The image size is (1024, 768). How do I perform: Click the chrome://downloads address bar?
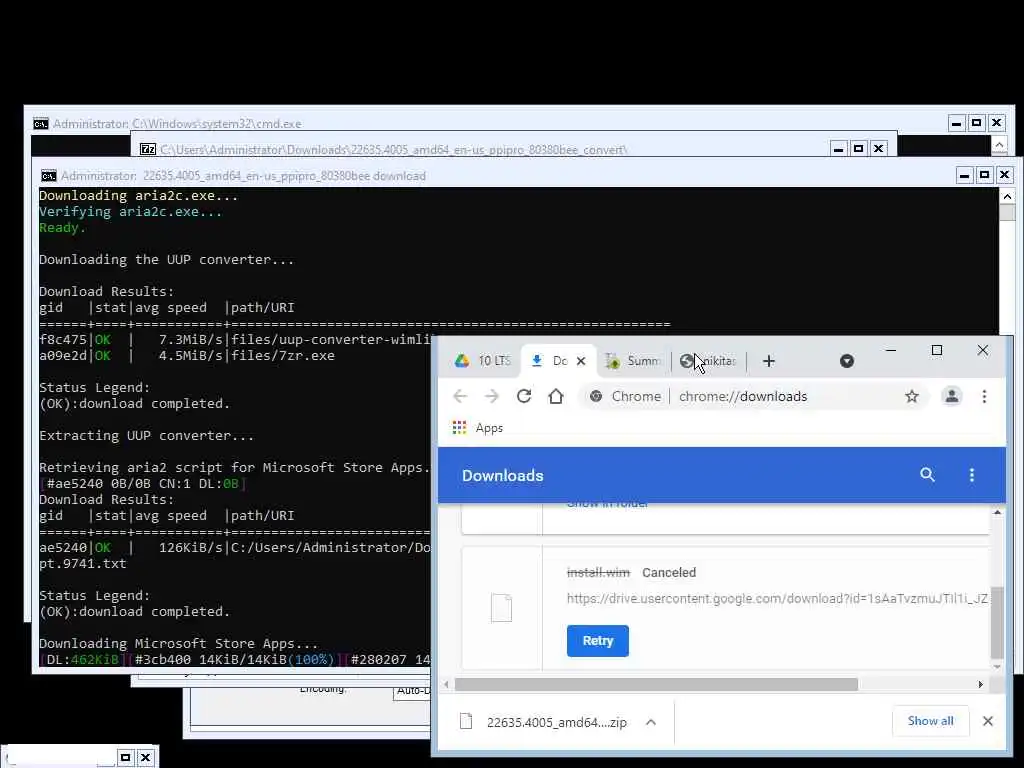[x=743, y=396]
